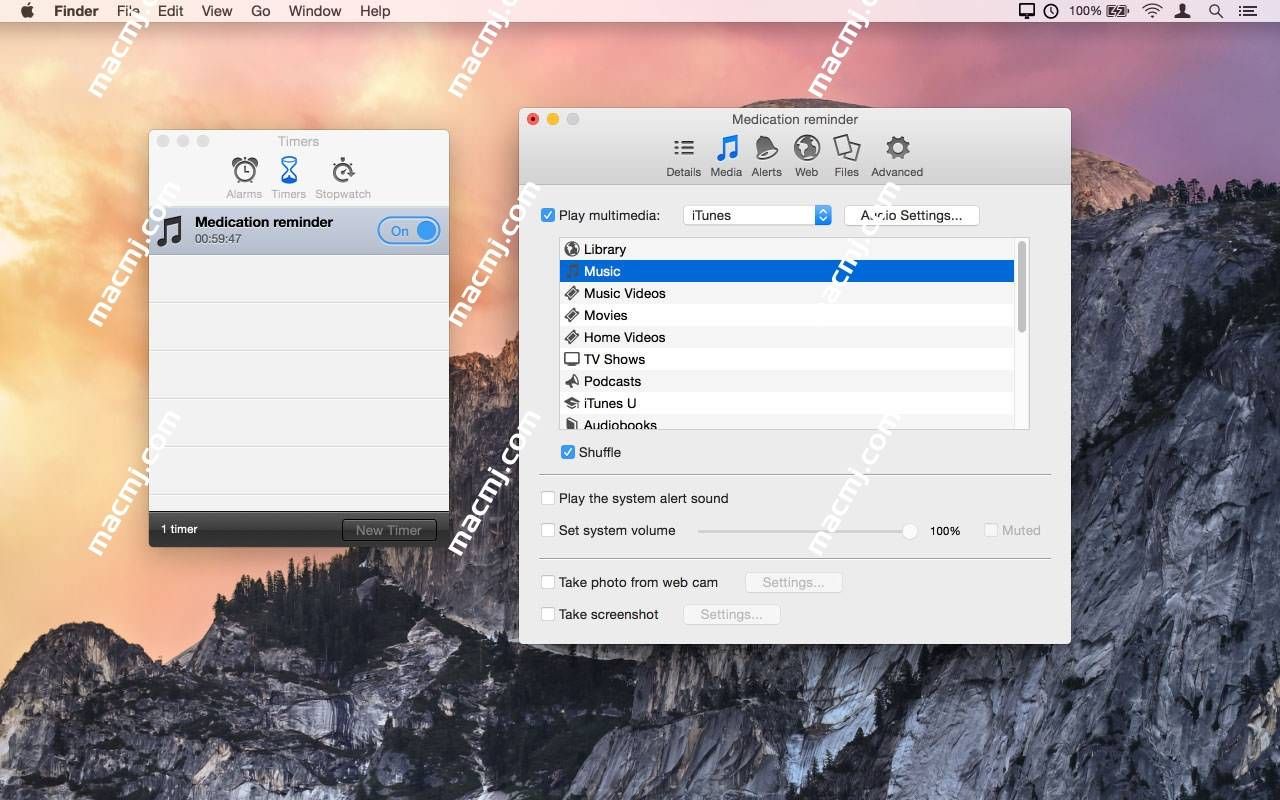The height and width of the screenshot is (800, 1280).
Task: Select Library in the iTunes list
Action: (787, 249)
